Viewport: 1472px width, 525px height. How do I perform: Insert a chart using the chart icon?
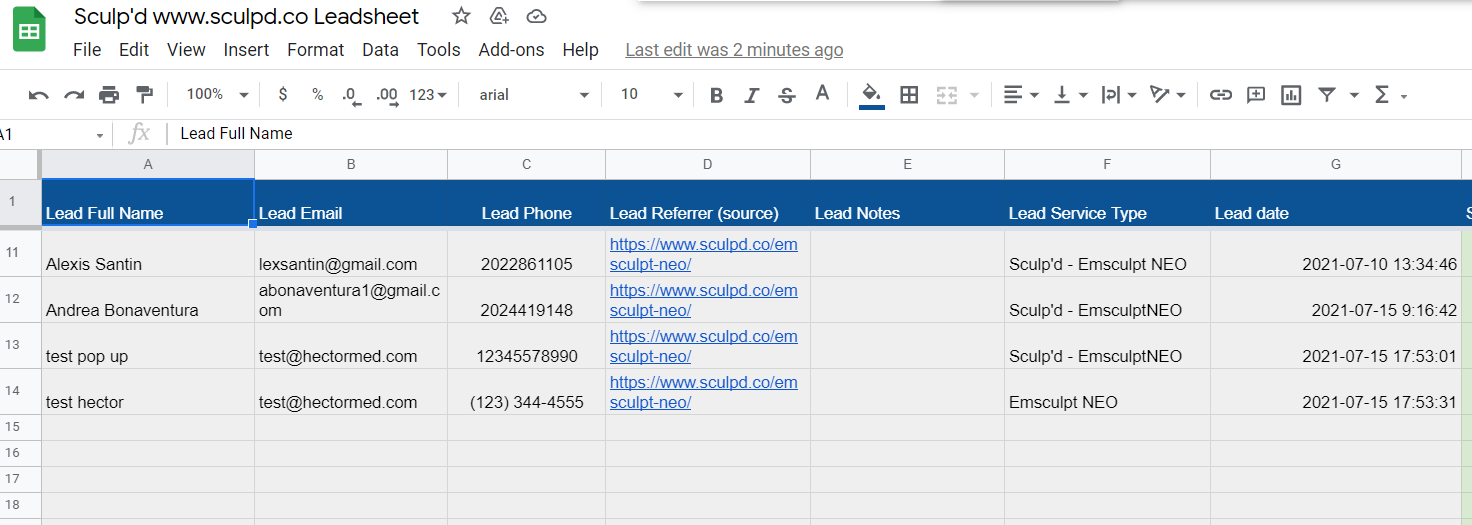click(1291, 95)
